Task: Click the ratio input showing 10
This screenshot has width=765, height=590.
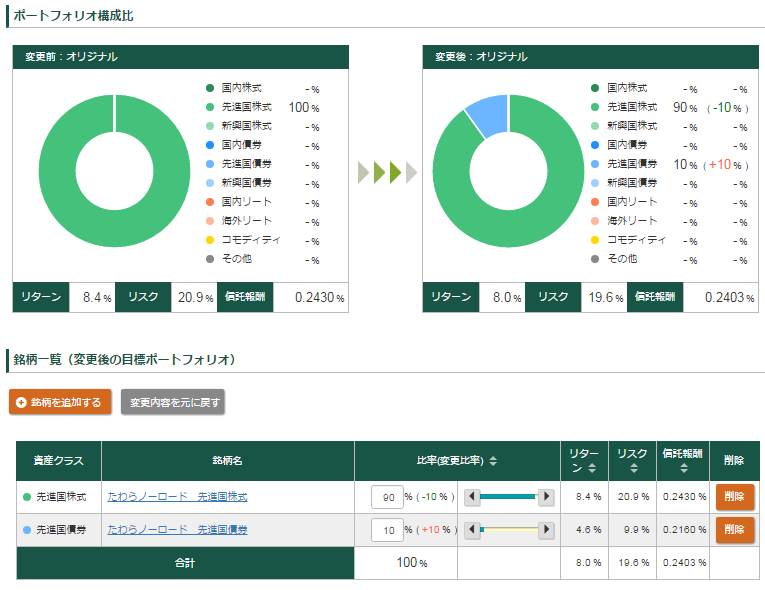Action: tap(387, 529)
